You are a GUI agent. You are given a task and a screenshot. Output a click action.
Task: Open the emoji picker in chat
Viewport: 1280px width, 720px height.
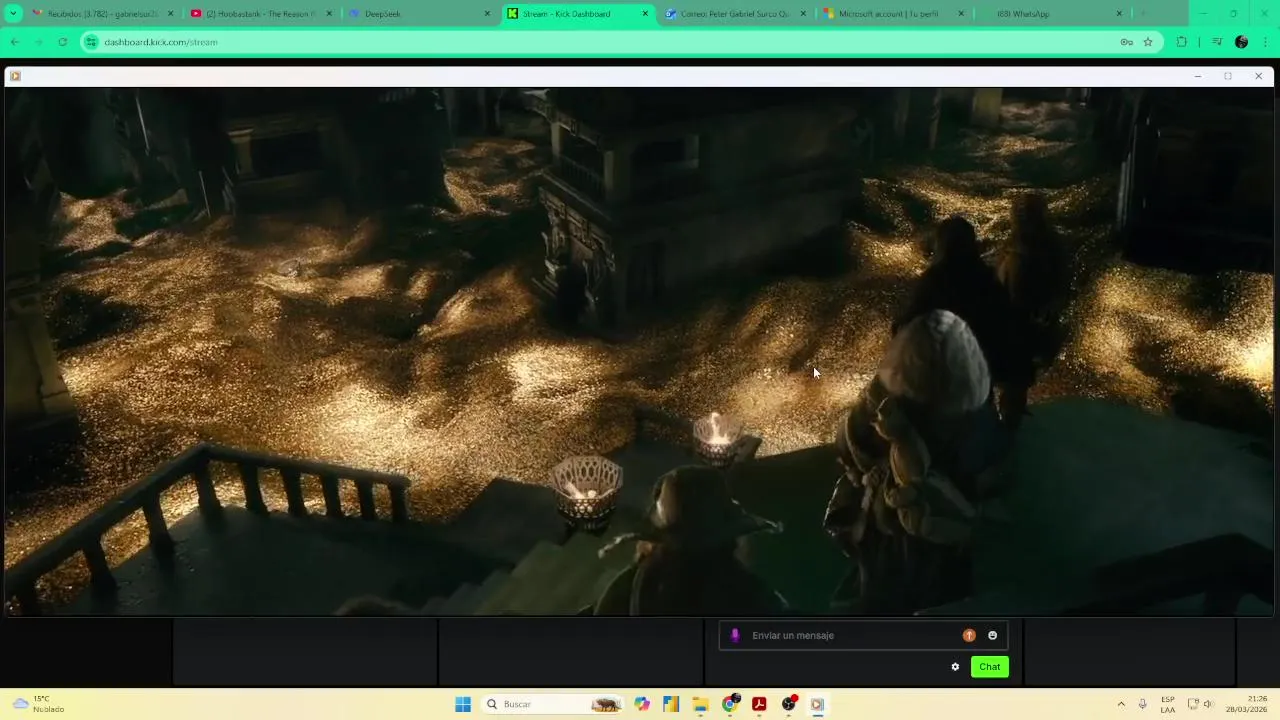pos(992,635)
